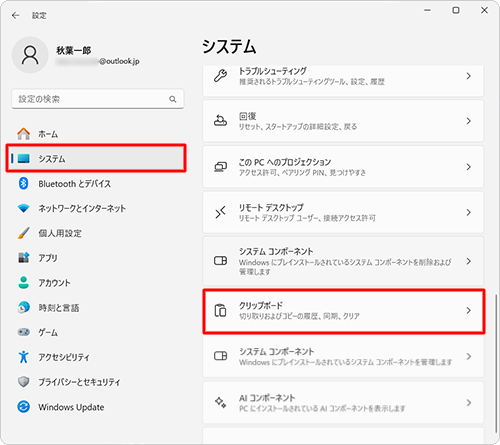
Task: Click icon of システム コンポーネント row mentioning 削除
Action: (220, 261)
